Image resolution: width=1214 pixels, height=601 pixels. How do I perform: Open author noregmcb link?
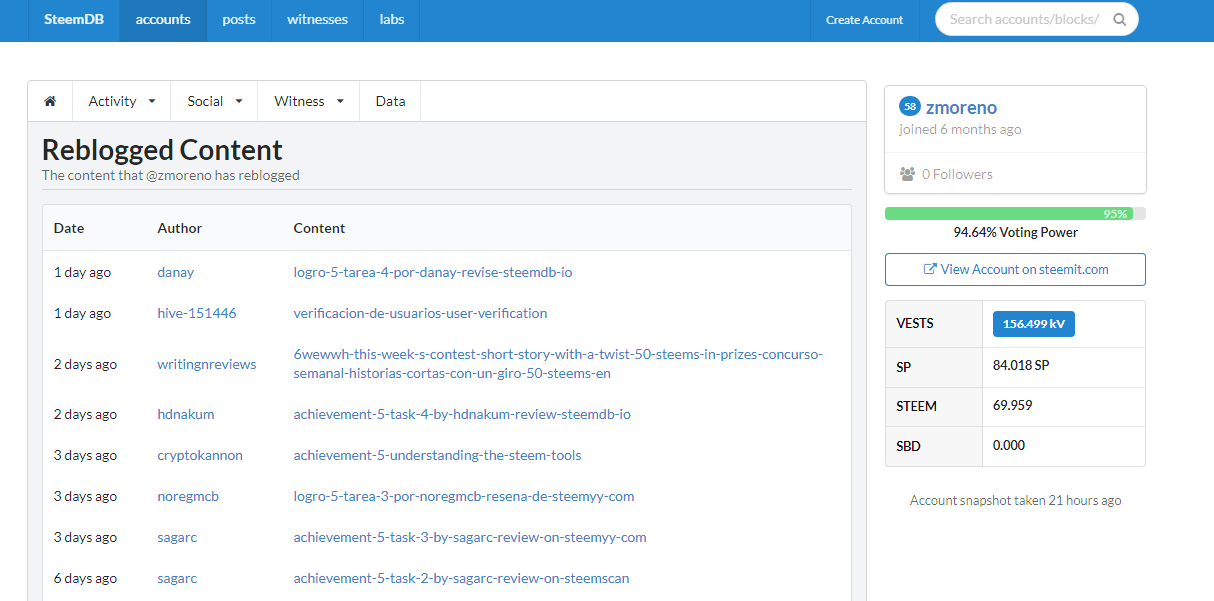coord(188,496)
